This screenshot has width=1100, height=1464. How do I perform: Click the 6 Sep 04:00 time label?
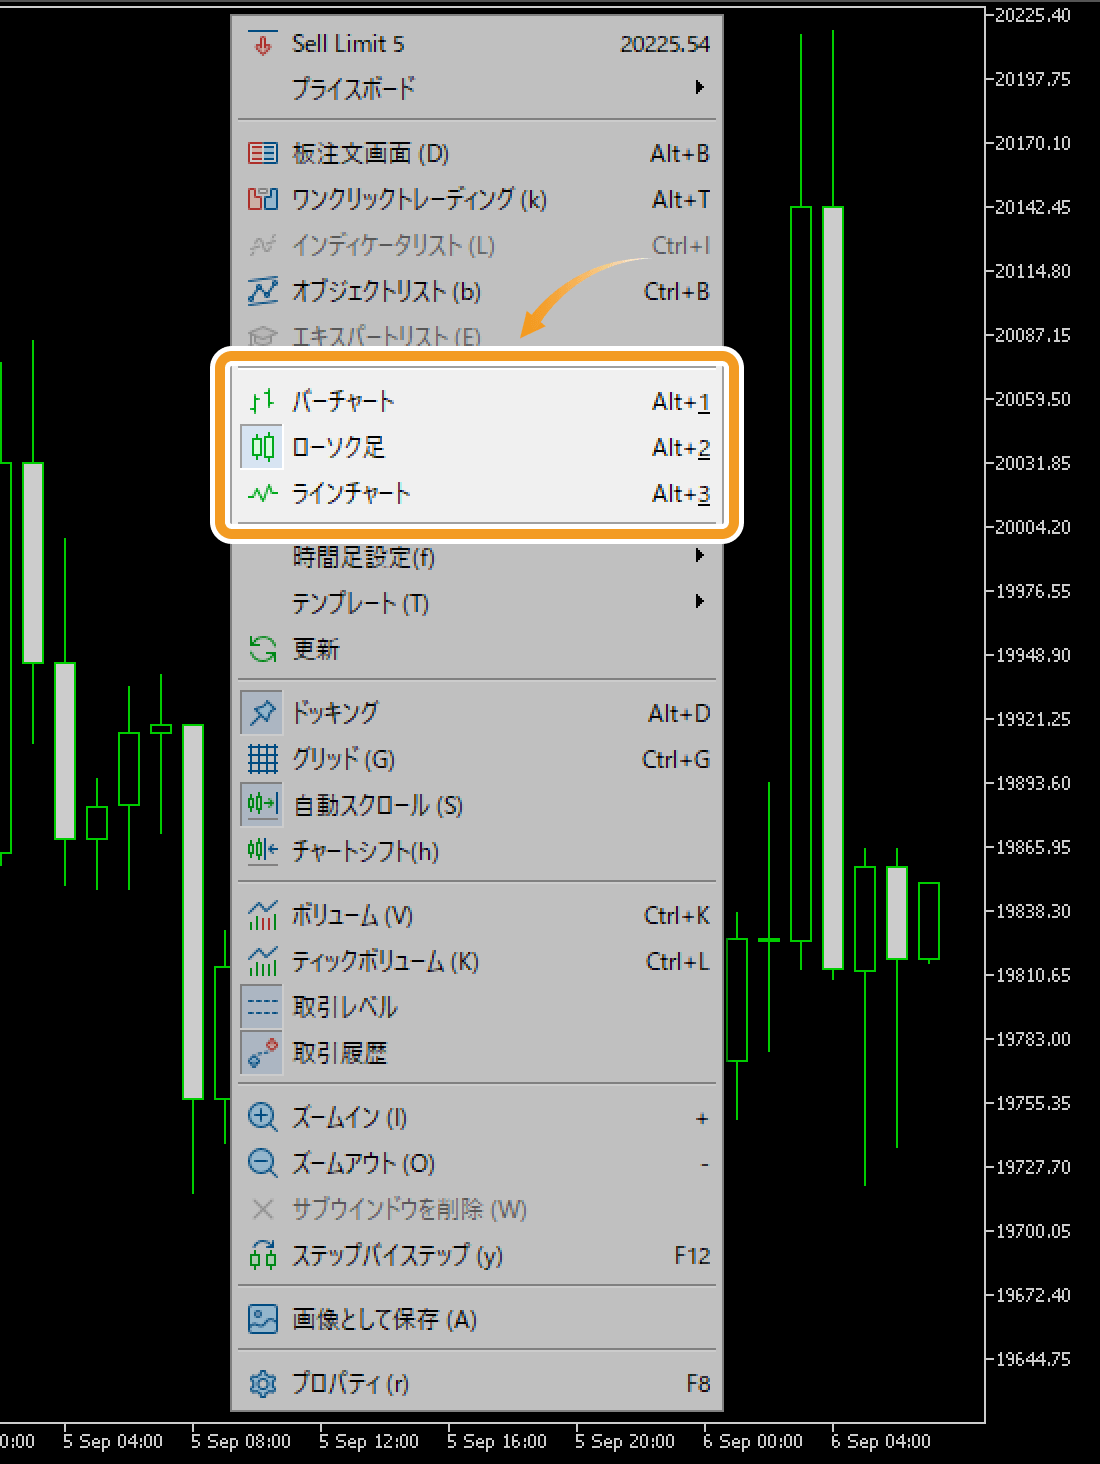[x=881, y=1441]
